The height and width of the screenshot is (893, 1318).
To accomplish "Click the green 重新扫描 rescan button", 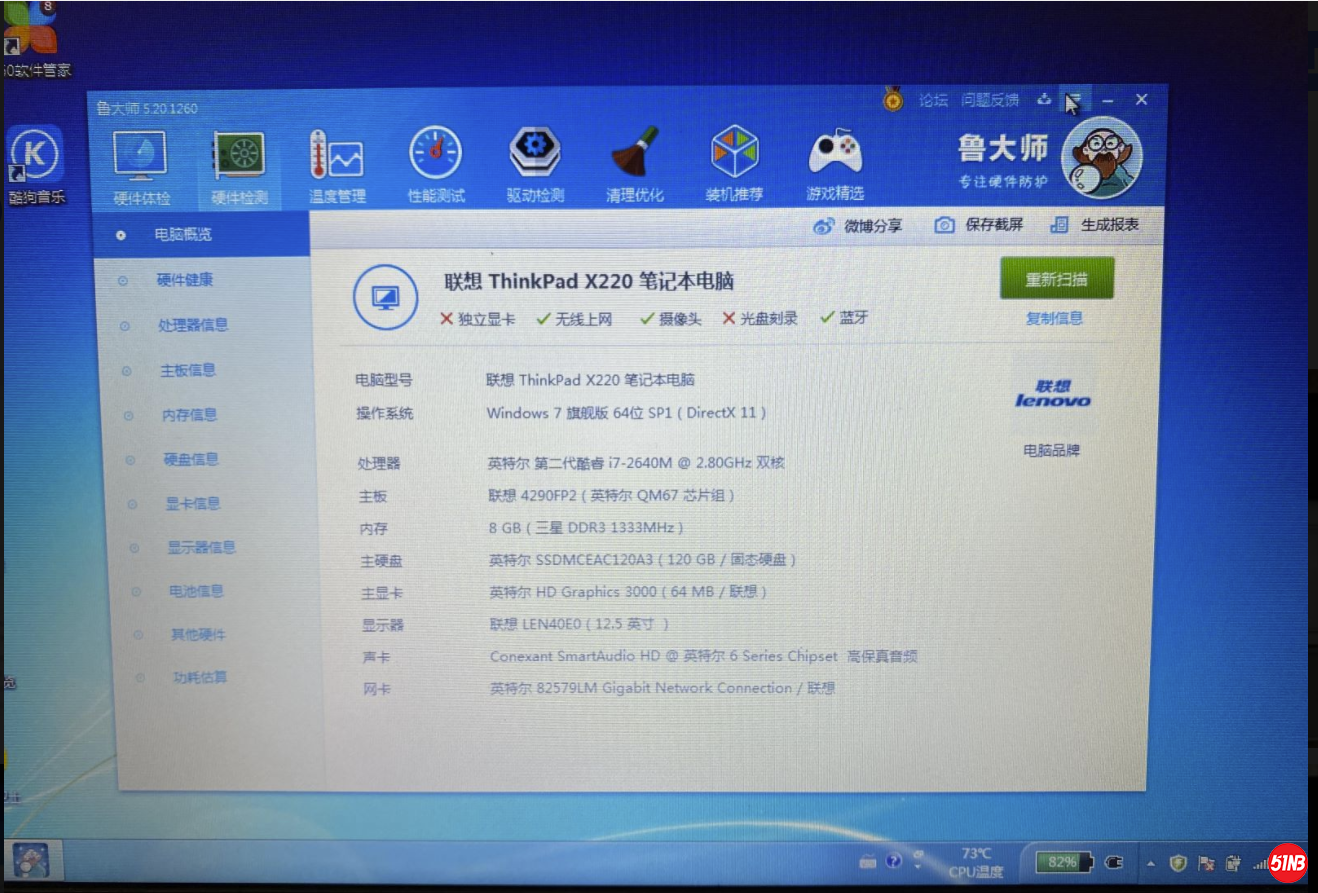I will pos(1056,278).
